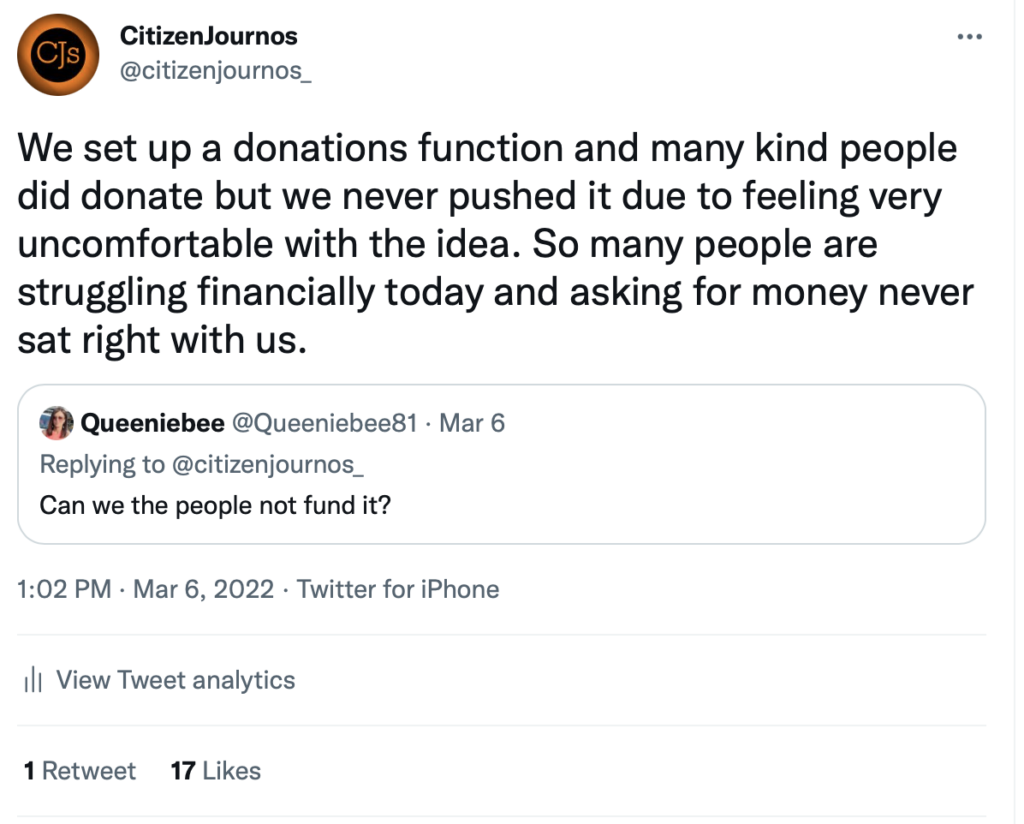Click the main tweet text about donations
This screenshot has height=824, width=1024.
pyautogui.click(x=495, y=244)
